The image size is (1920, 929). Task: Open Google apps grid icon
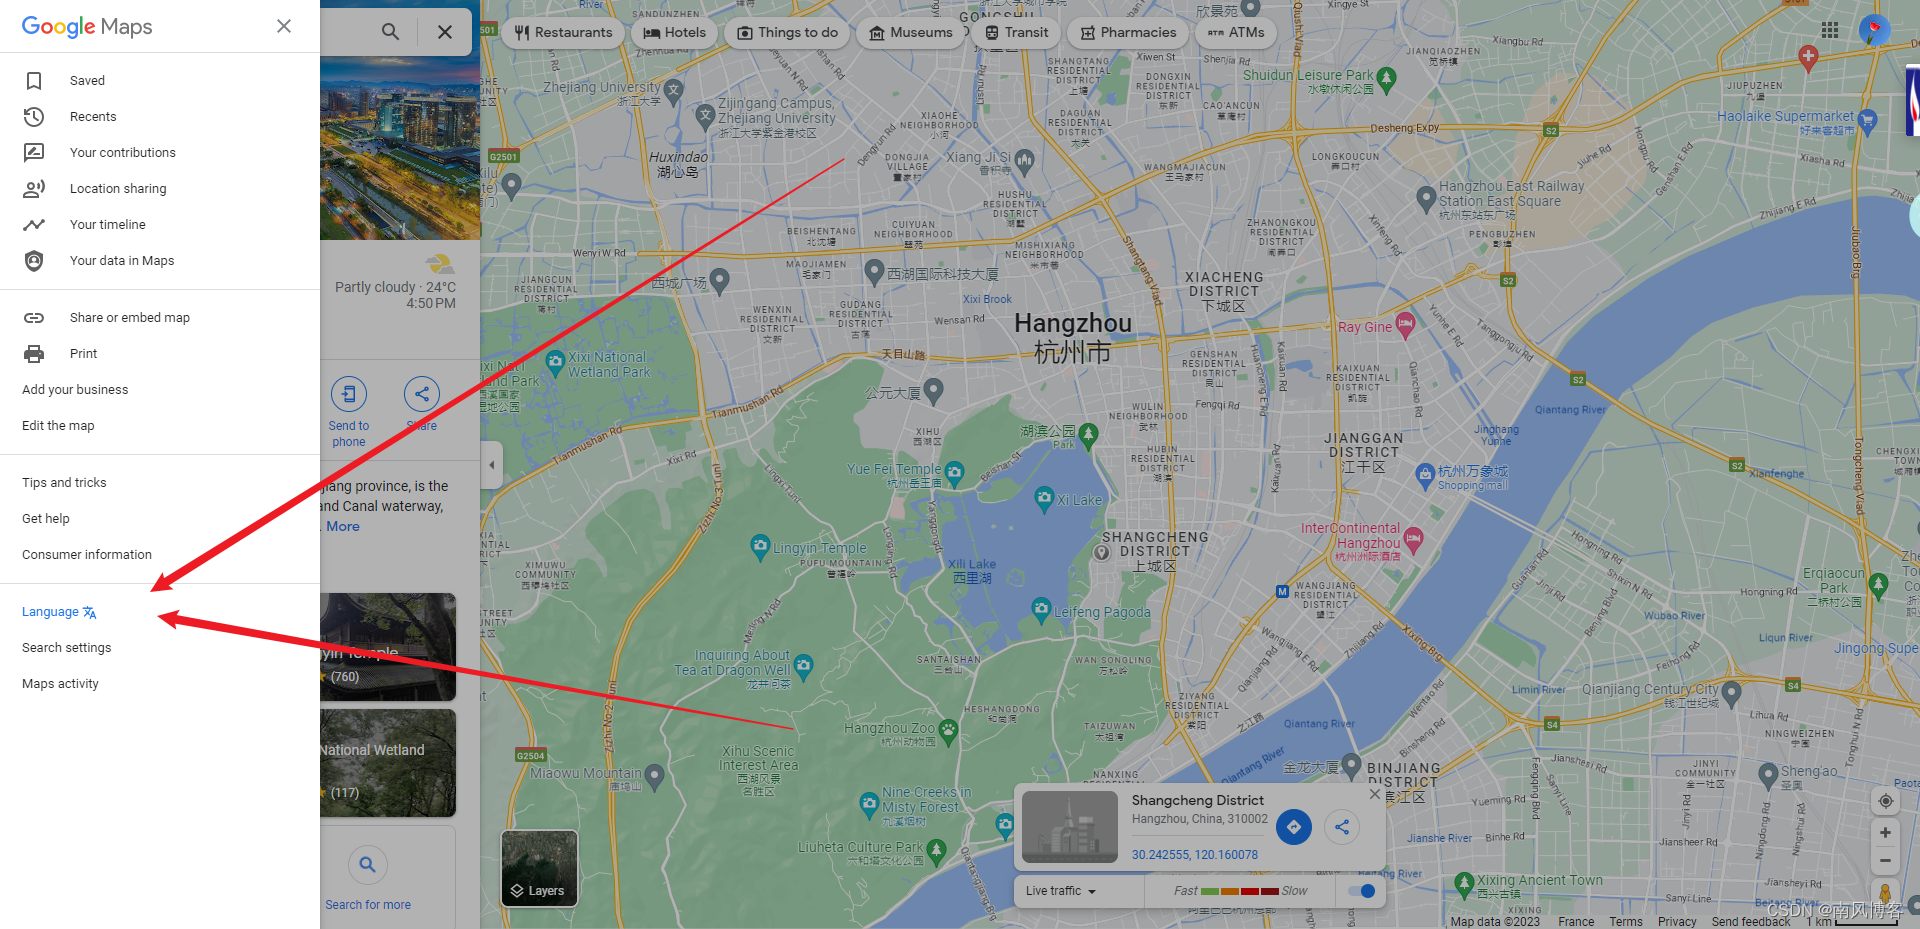1830,30
